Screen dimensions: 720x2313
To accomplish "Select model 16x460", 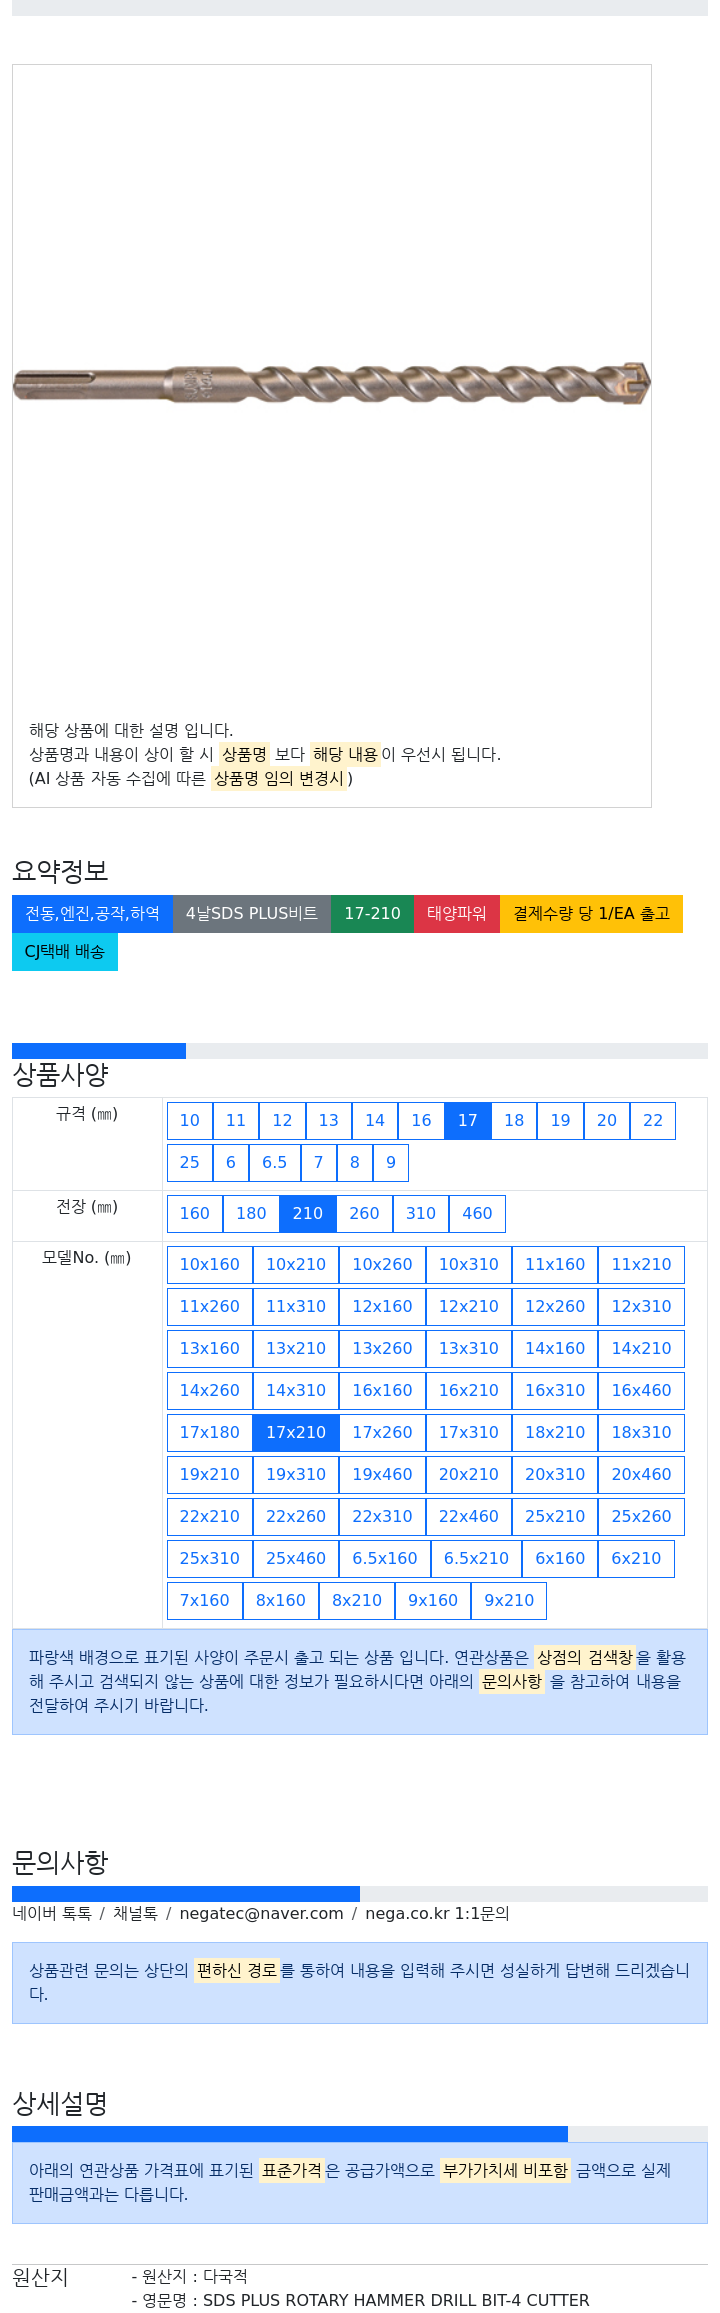I will (x=642, y=1391).
